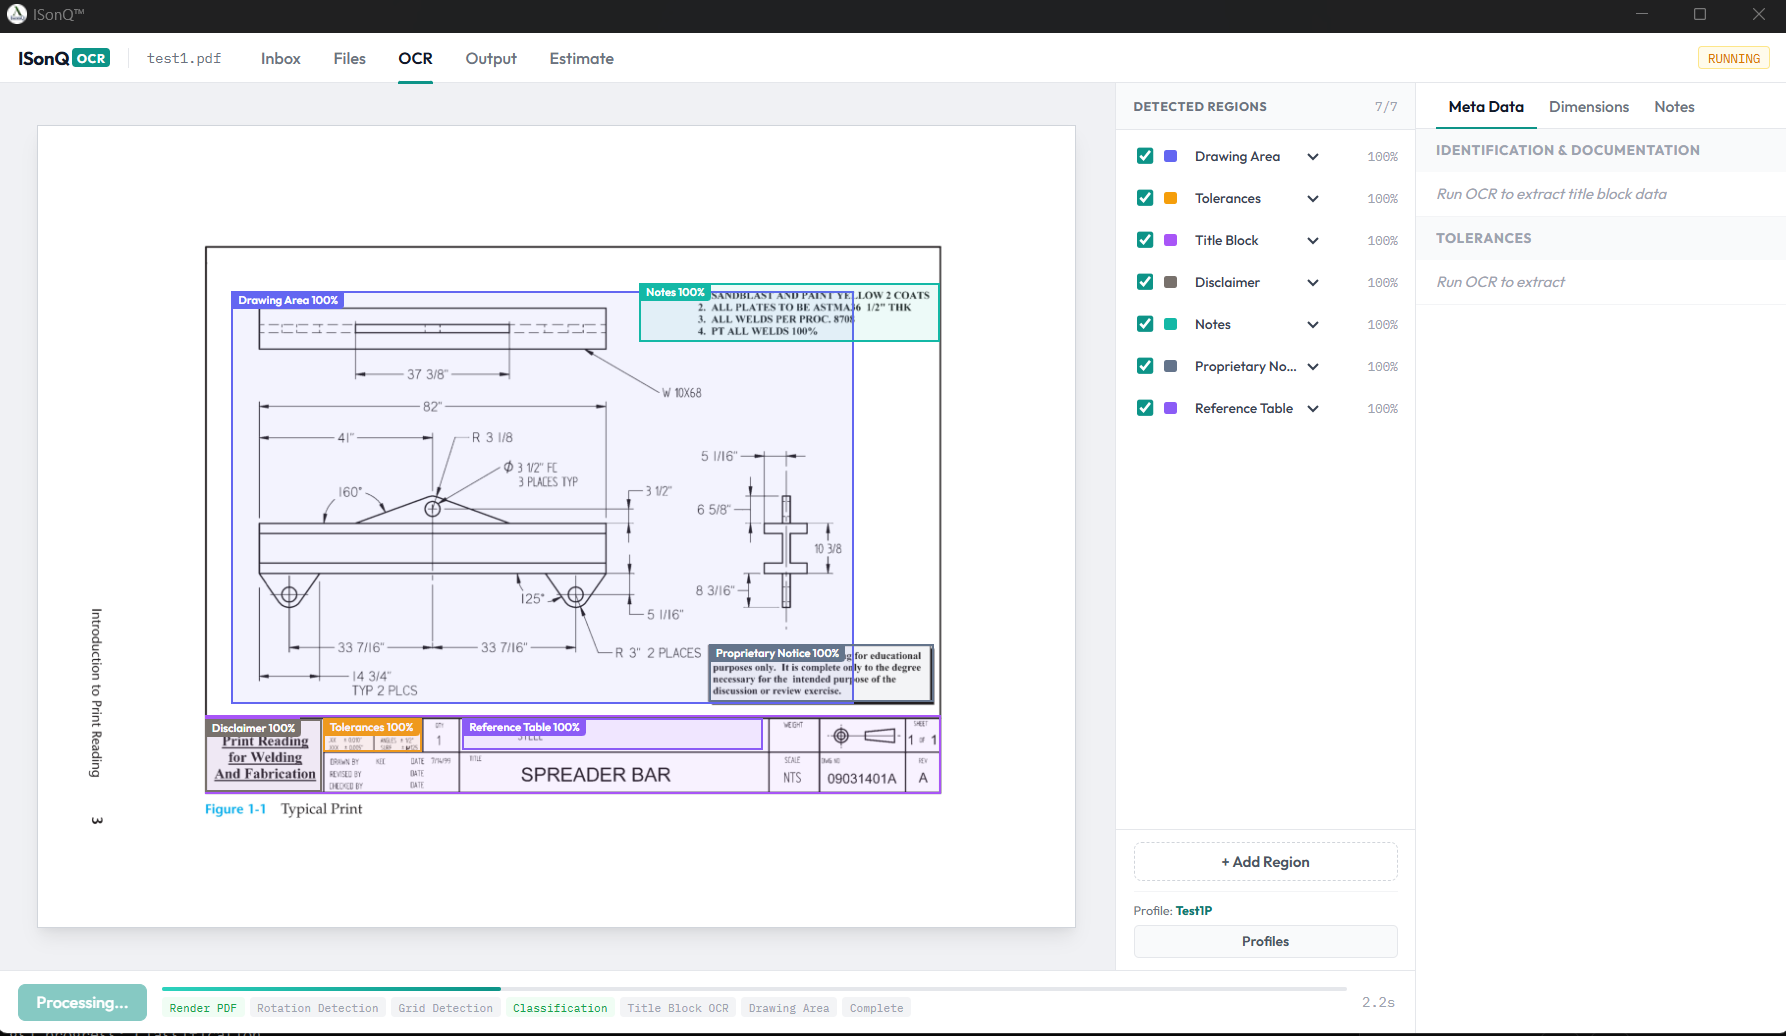Image resolution: width=1786 pixels, height=1036 pixels.
Task: Click the teal Notes region color icon
Action: click(1170, 324)
